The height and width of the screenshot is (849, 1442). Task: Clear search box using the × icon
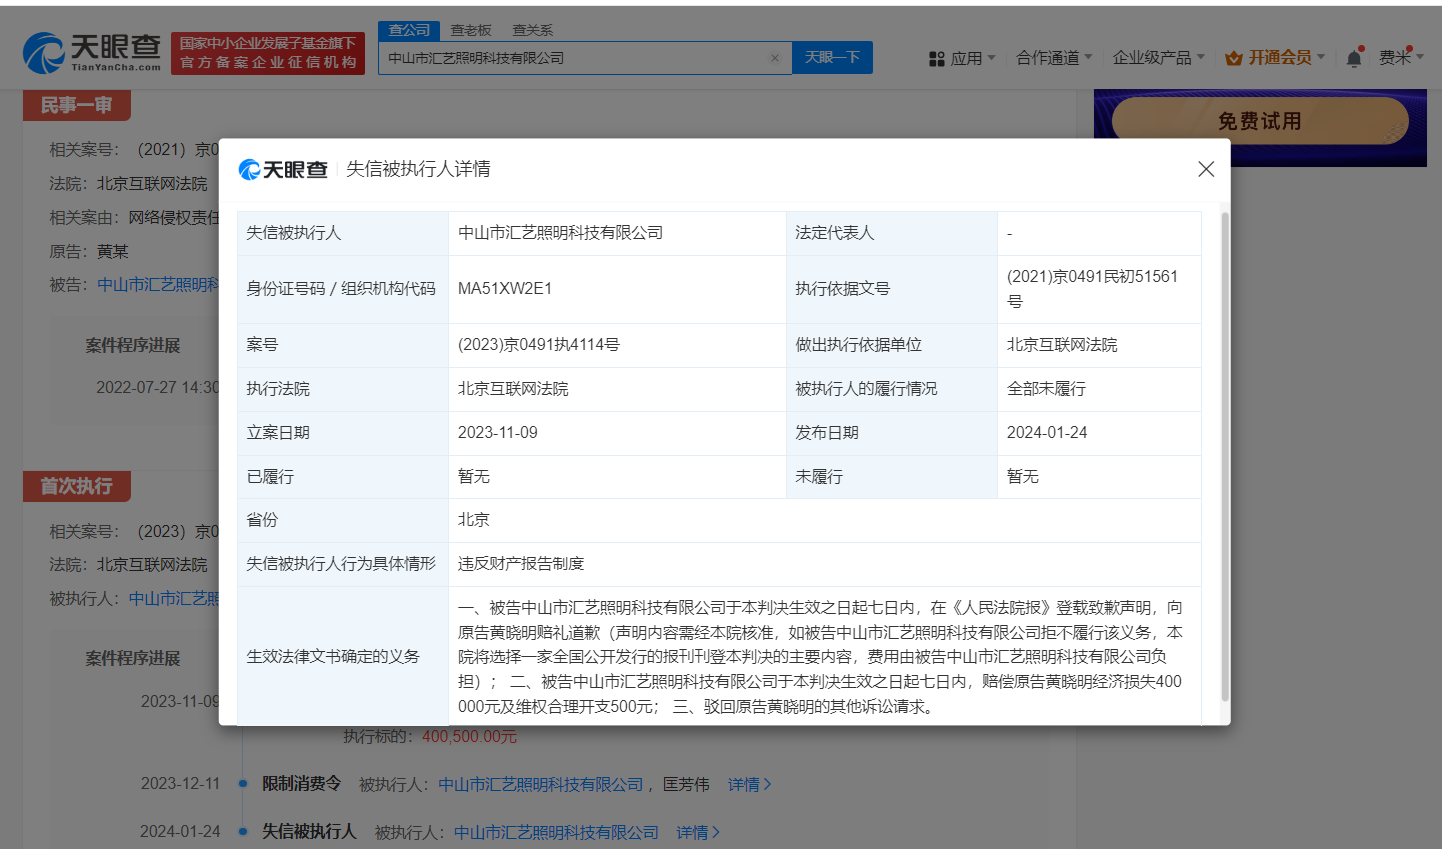(775, 57)
